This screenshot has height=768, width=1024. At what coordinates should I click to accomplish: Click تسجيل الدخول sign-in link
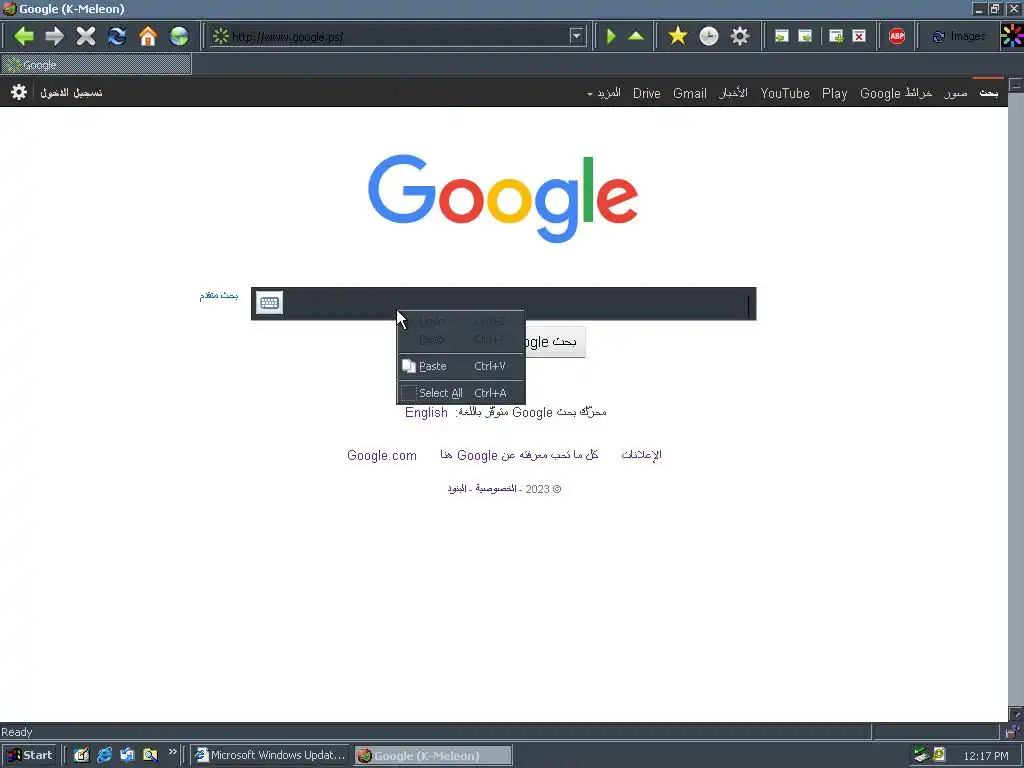coord(71,93)
